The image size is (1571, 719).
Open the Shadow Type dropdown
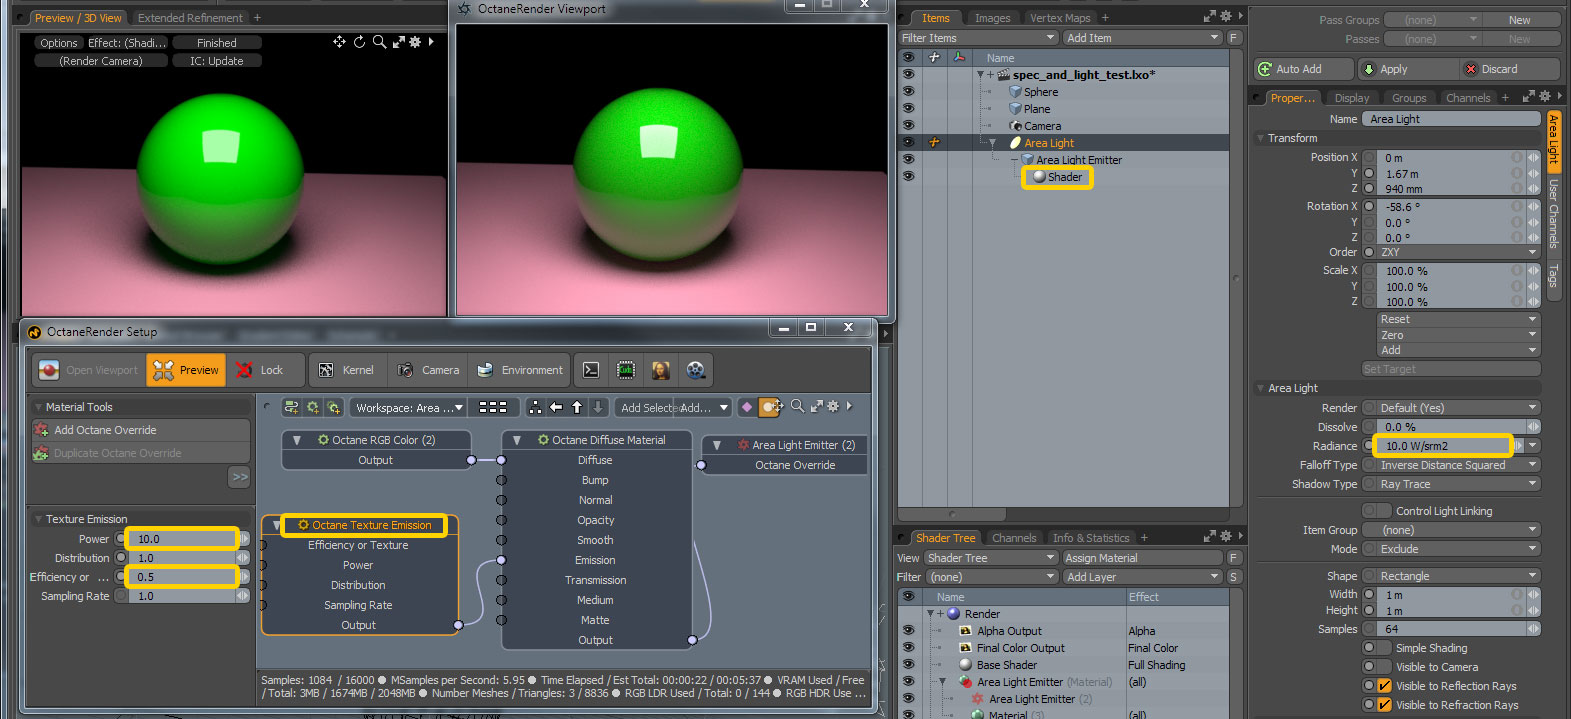pos(1459,484)
